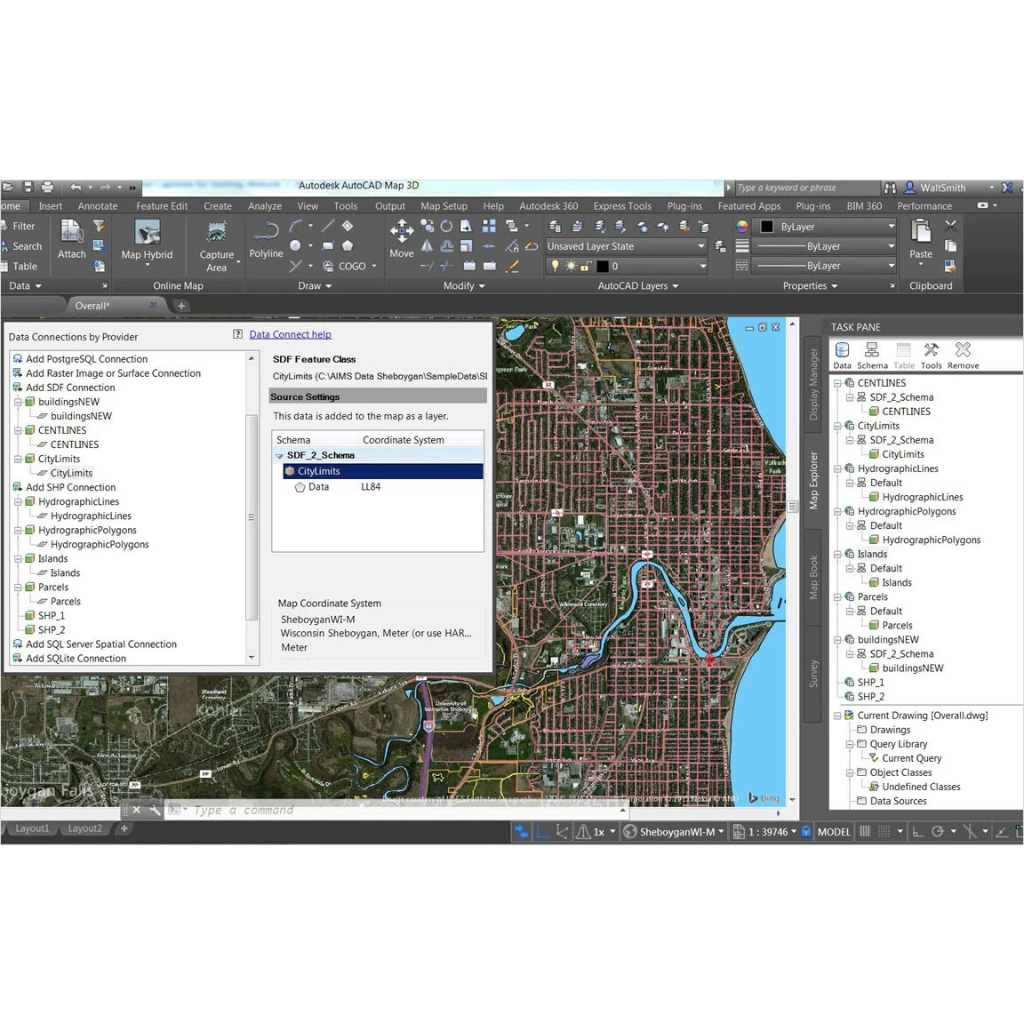The width and height of the screenshot is (1024, 1024).
Task: Open the ByLayer color swatch dropdown
Action: pyautogui.click(x=891, y=227)
